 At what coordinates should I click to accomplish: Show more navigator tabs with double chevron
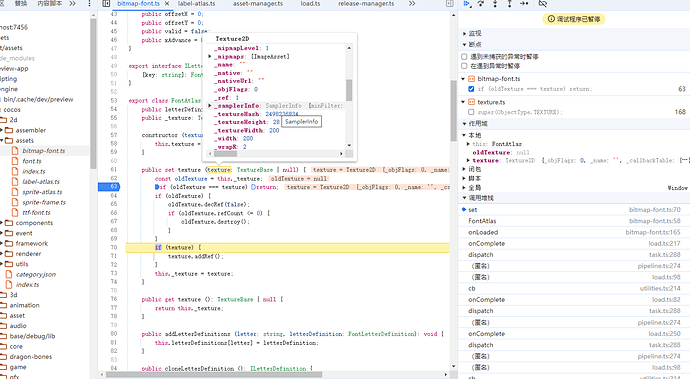click(72, 4)
